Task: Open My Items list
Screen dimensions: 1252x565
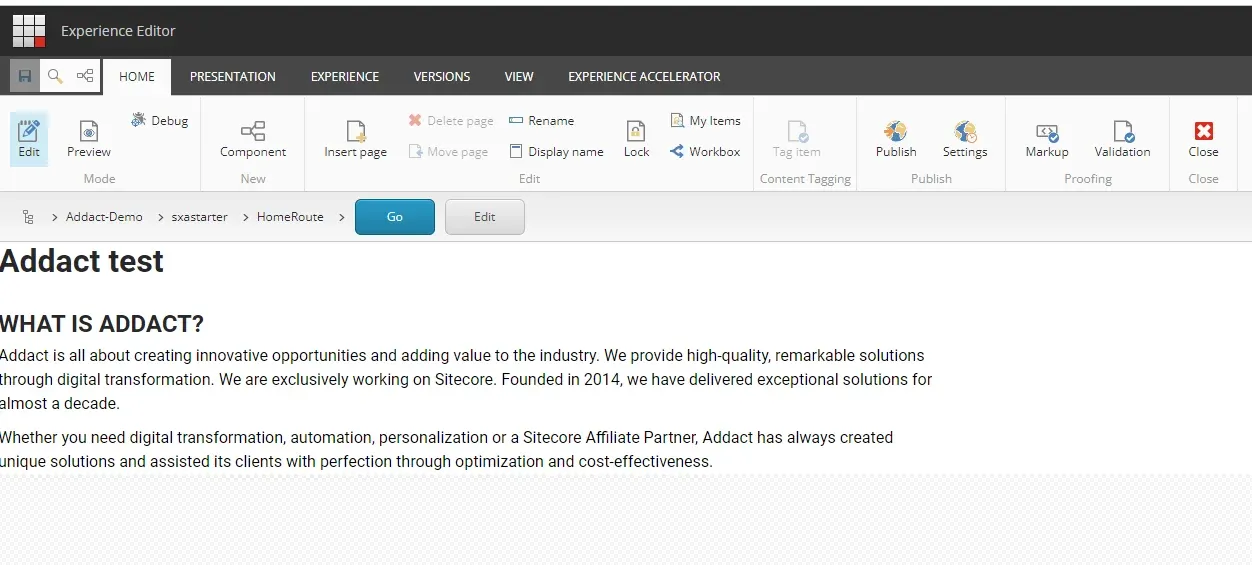Action: click(x=705, y=120)
